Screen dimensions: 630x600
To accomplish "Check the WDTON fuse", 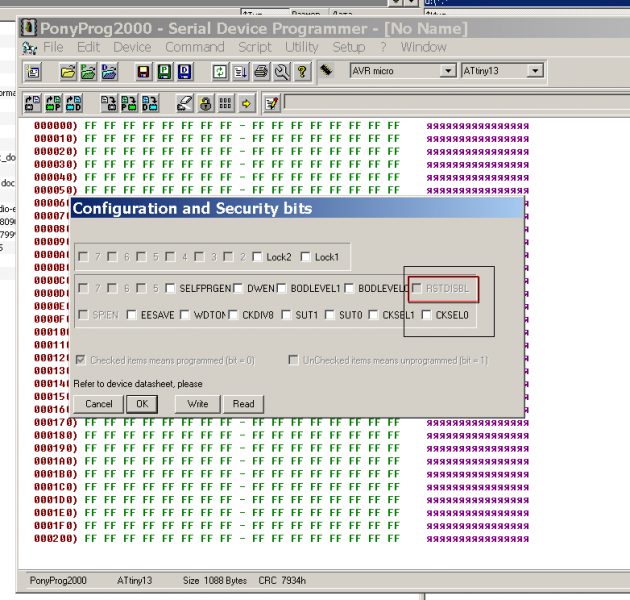I will click(x=184, y=315).
